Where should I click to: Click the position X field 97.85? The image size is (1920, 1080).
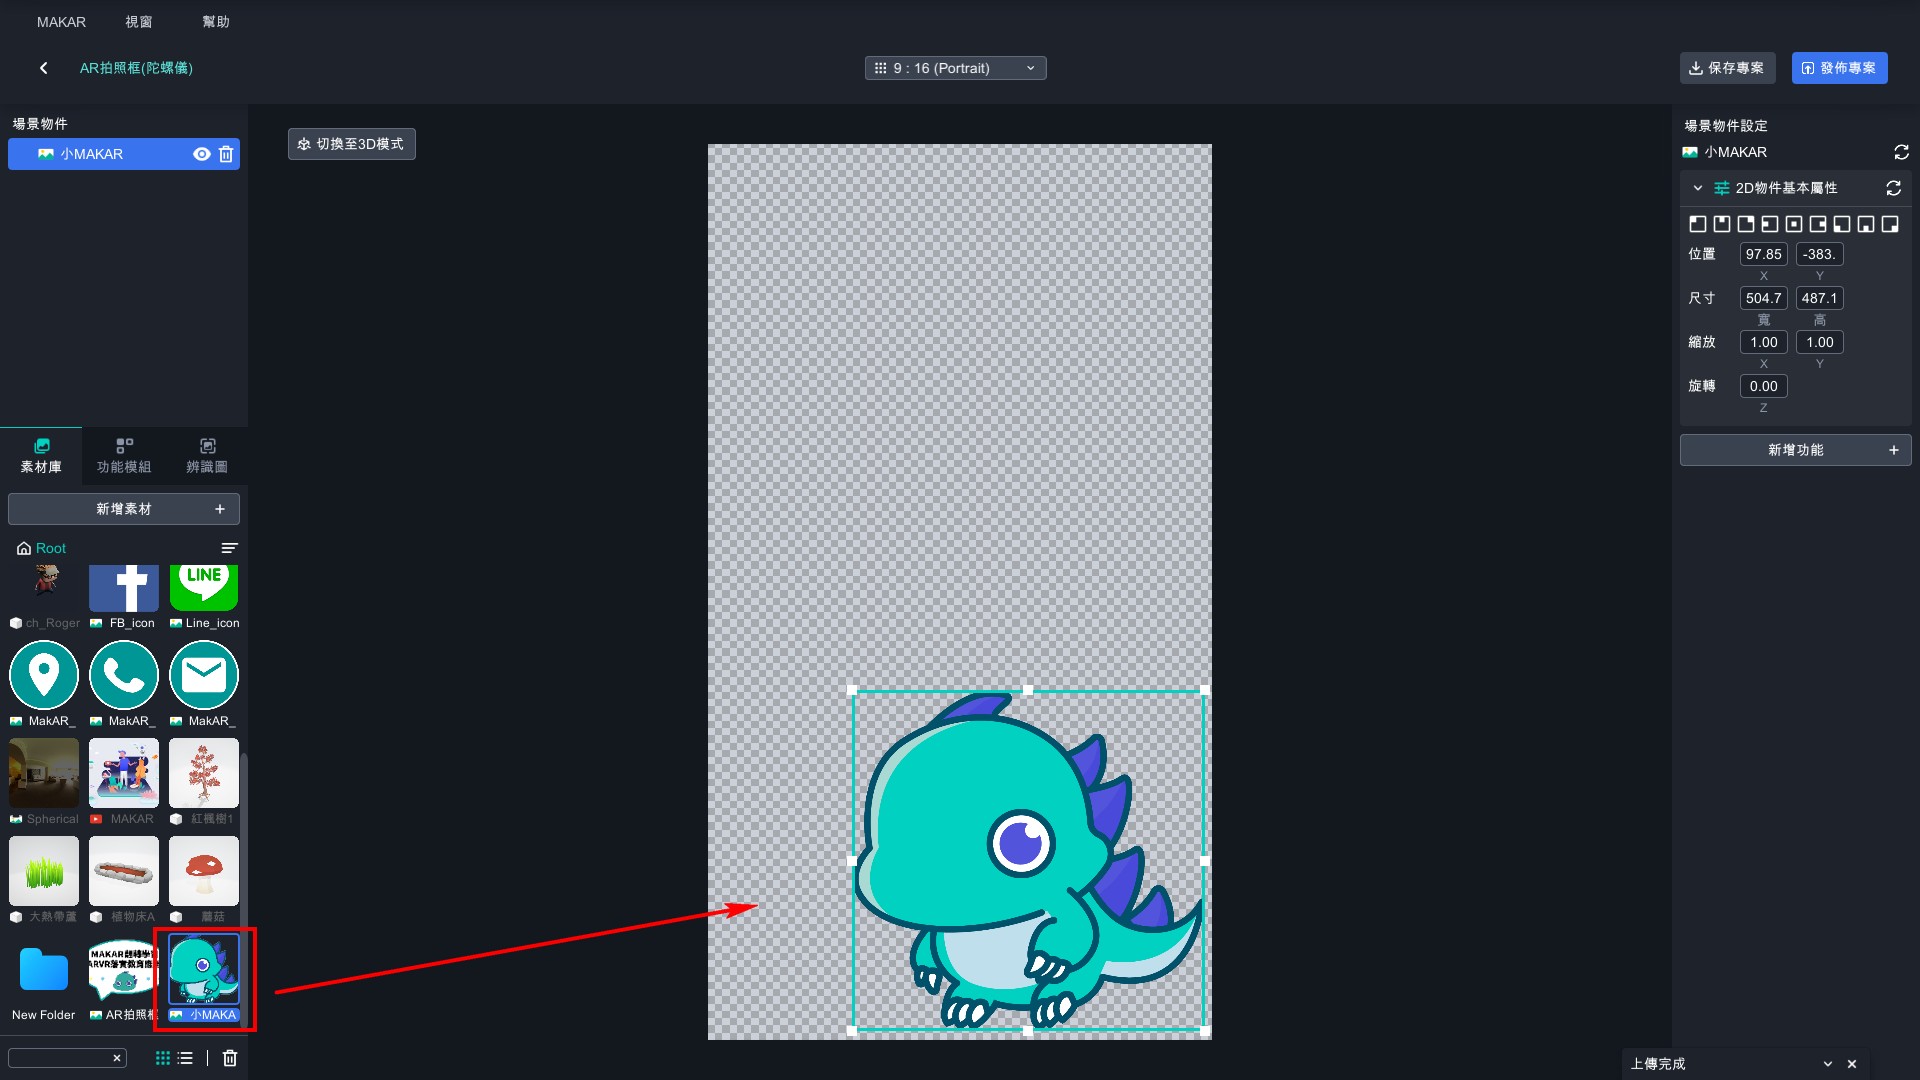[x=1763, y=254]
